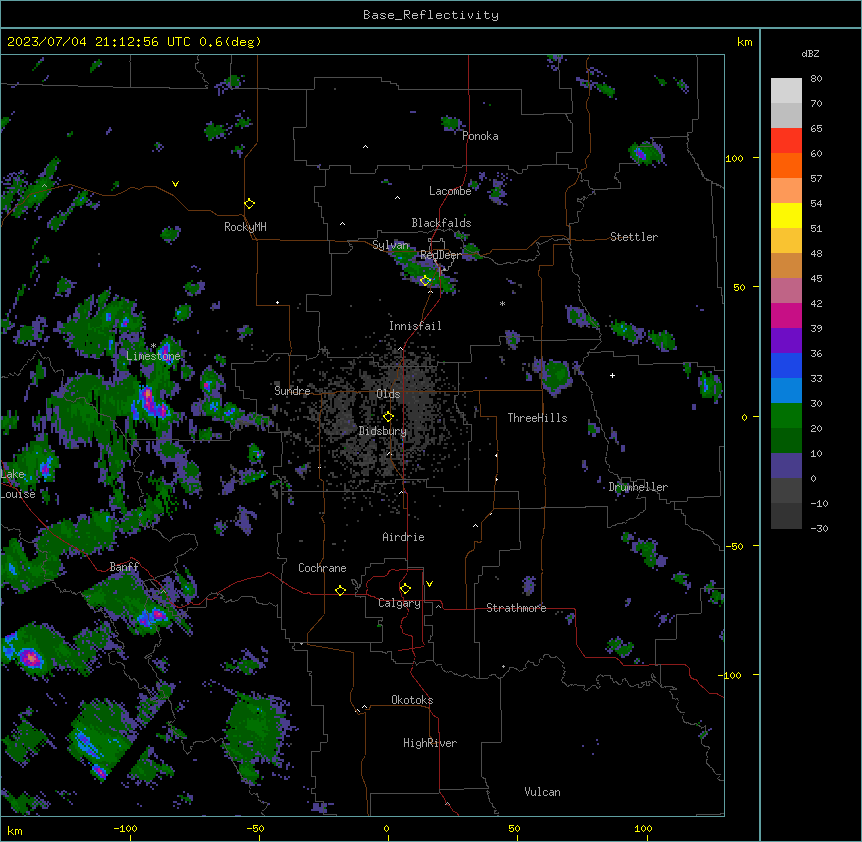Viewport: 862px width, 842px height.
Task: Click the Blackfalds city label
Action: click(x=441, y=223)
